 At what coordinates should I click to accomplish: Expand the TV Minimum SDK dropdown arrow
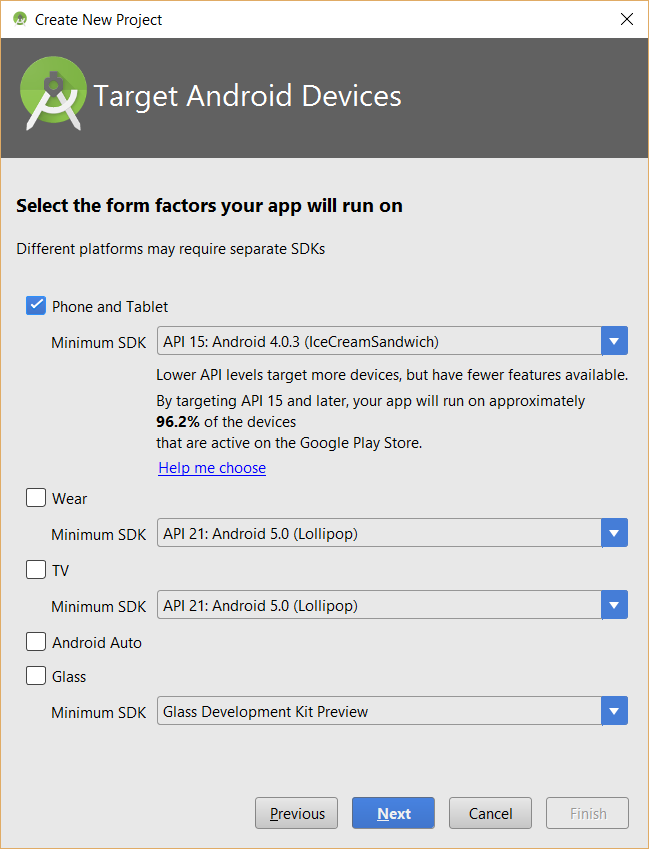[614, 605]
